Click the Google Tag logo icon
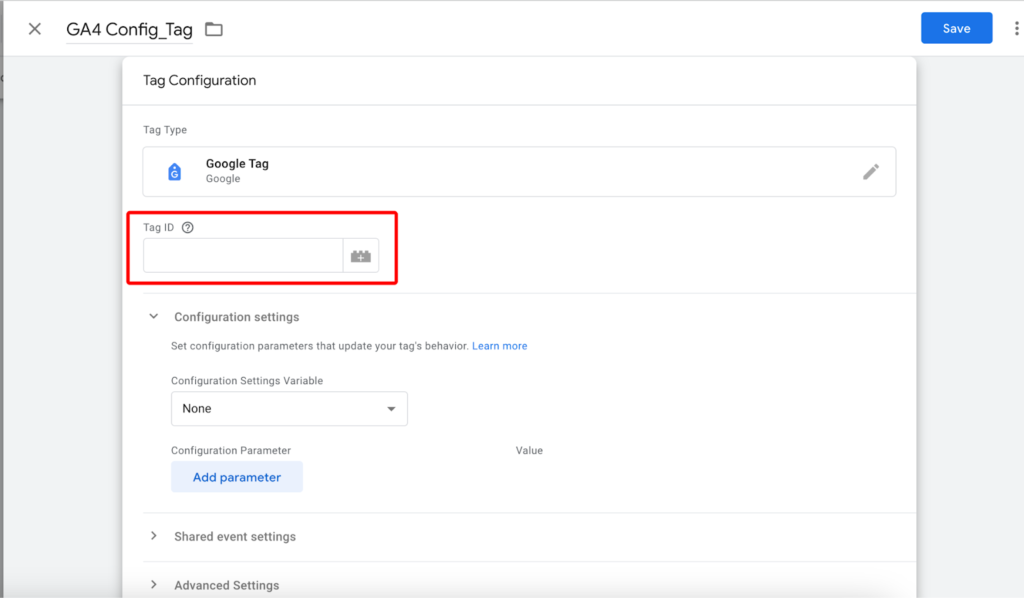The width and height of the screenshot is (1024, 598). click(174, 172)
